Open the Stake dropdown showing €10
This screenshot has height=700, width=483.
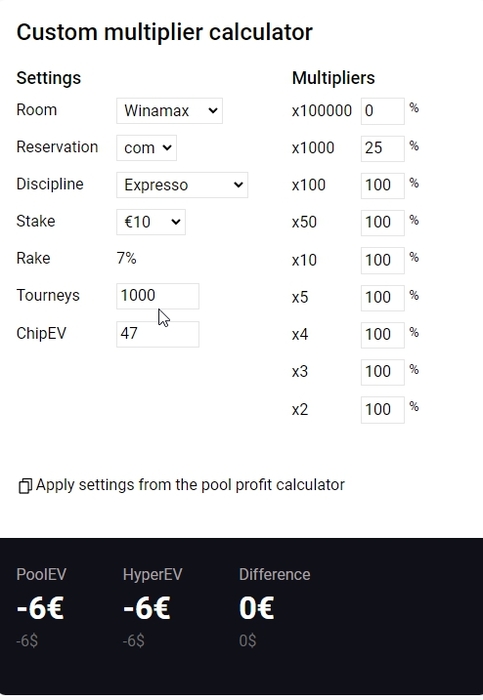[x=151, y=222]
